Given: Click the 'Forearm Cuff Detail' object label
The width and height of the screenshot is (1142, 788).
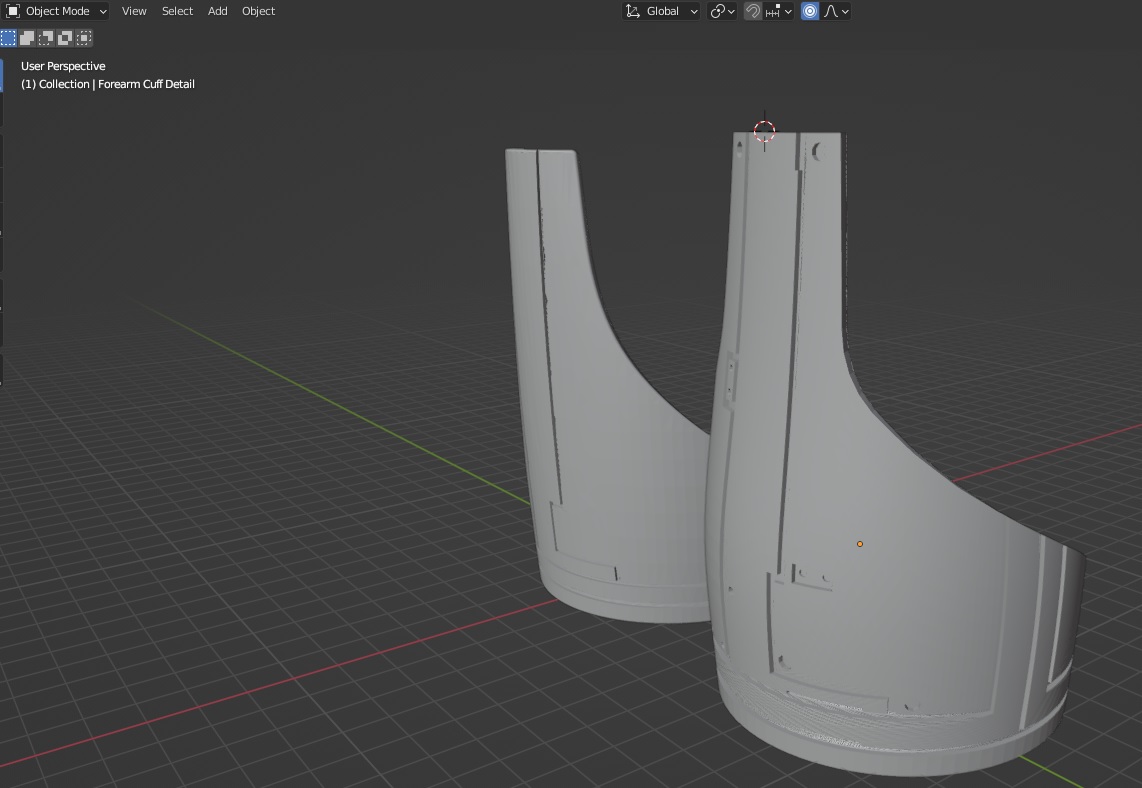Looking at the screenshot, I should pyautogui.click(x=146, y=84).
